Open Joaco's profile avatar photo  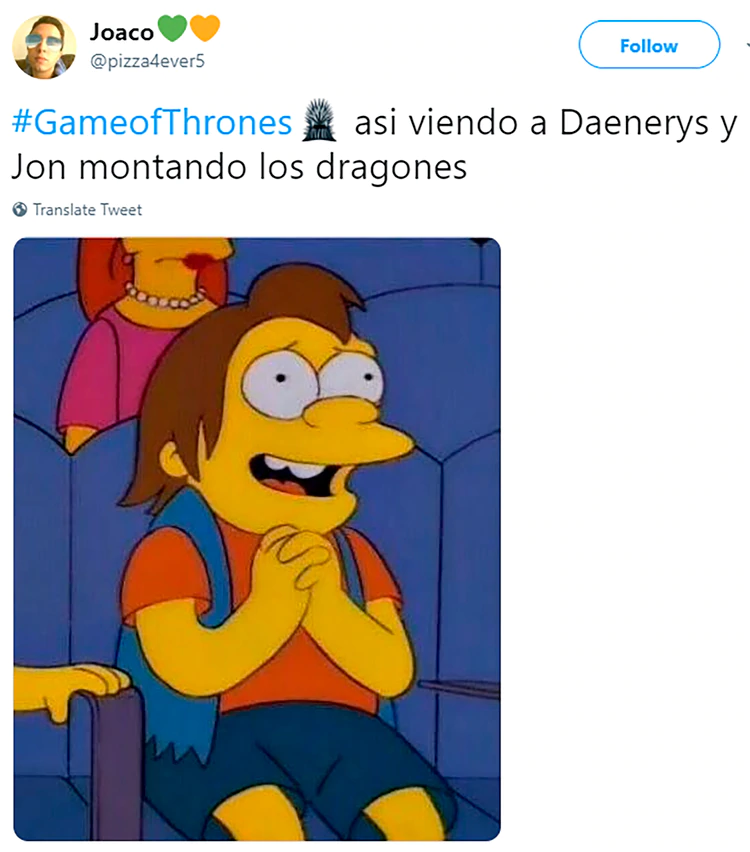45,47
